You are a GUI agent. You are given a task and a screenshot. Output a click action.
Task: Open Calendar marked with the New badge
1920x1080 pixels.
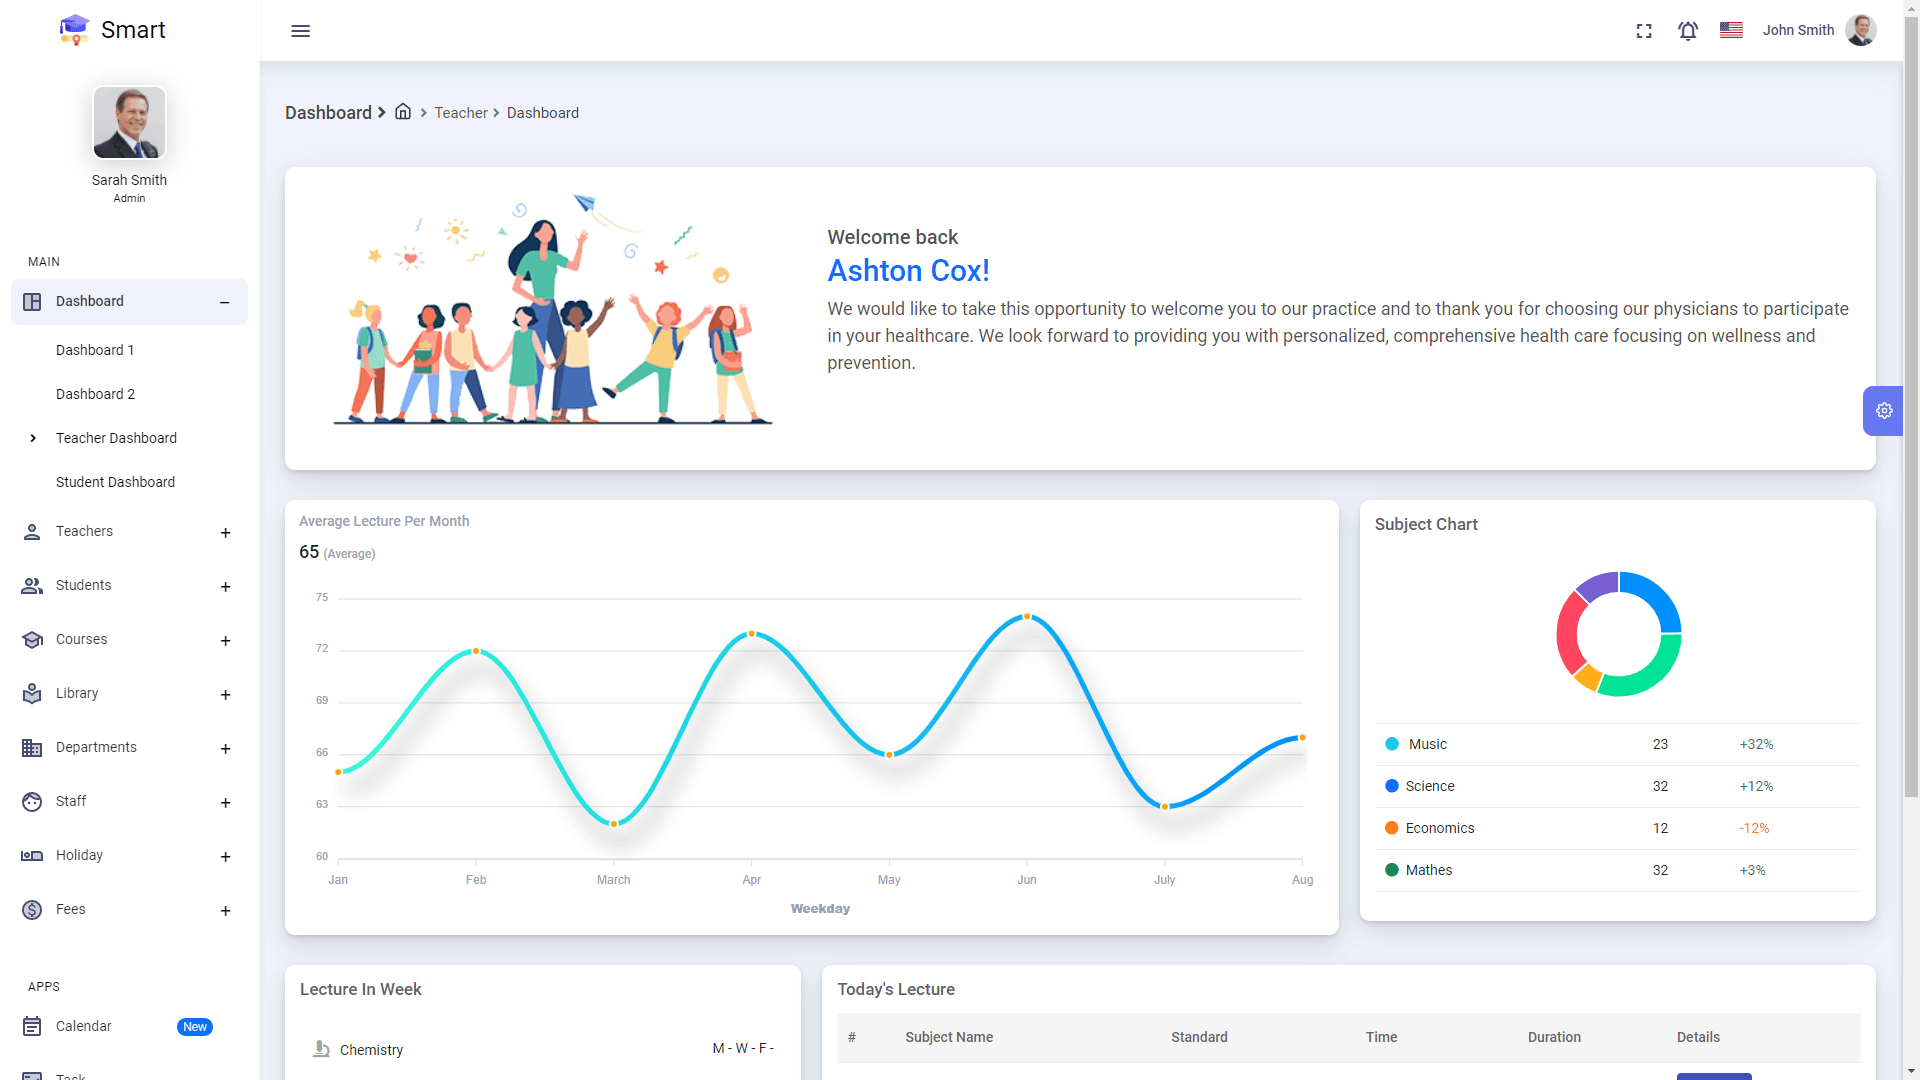(84, 1026)
